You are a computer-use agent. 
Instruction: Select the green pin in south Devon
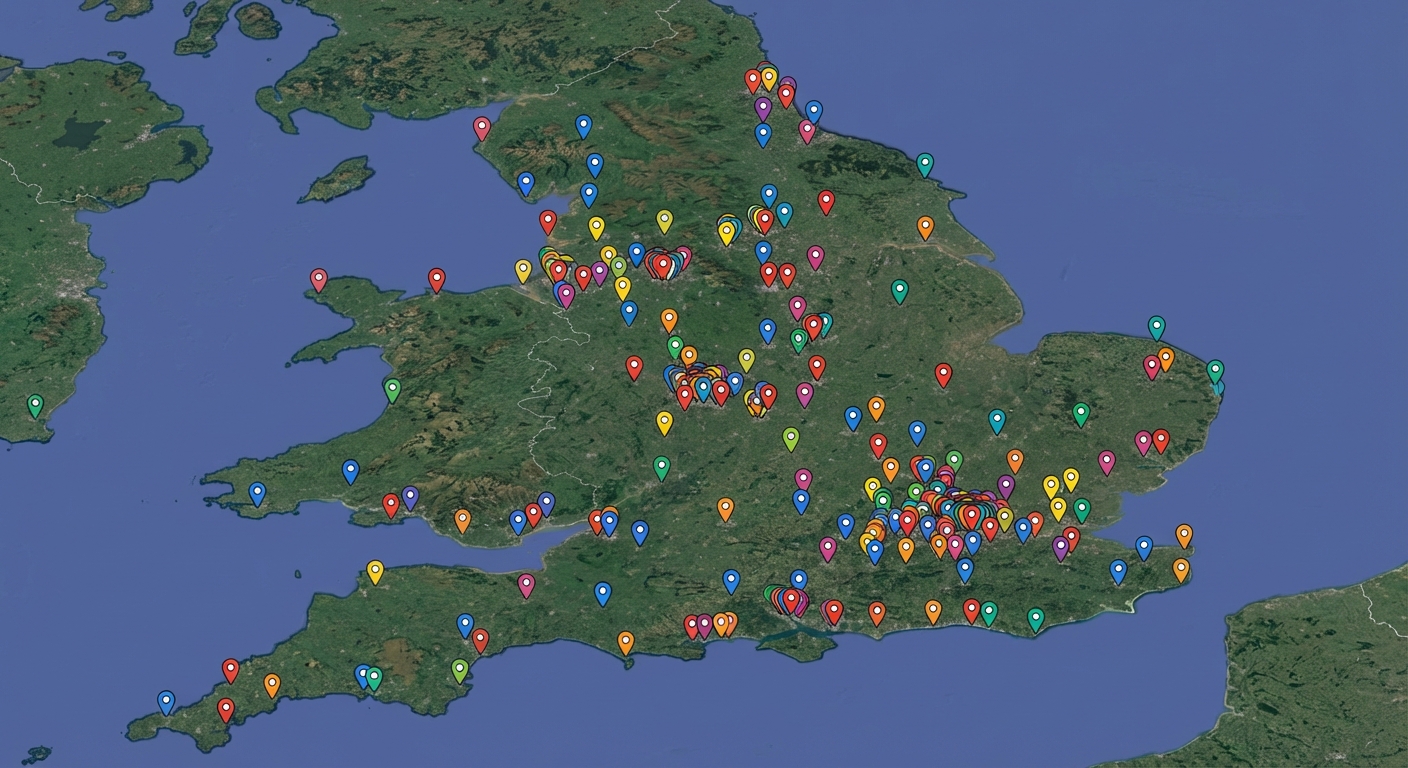pos(459,667)
